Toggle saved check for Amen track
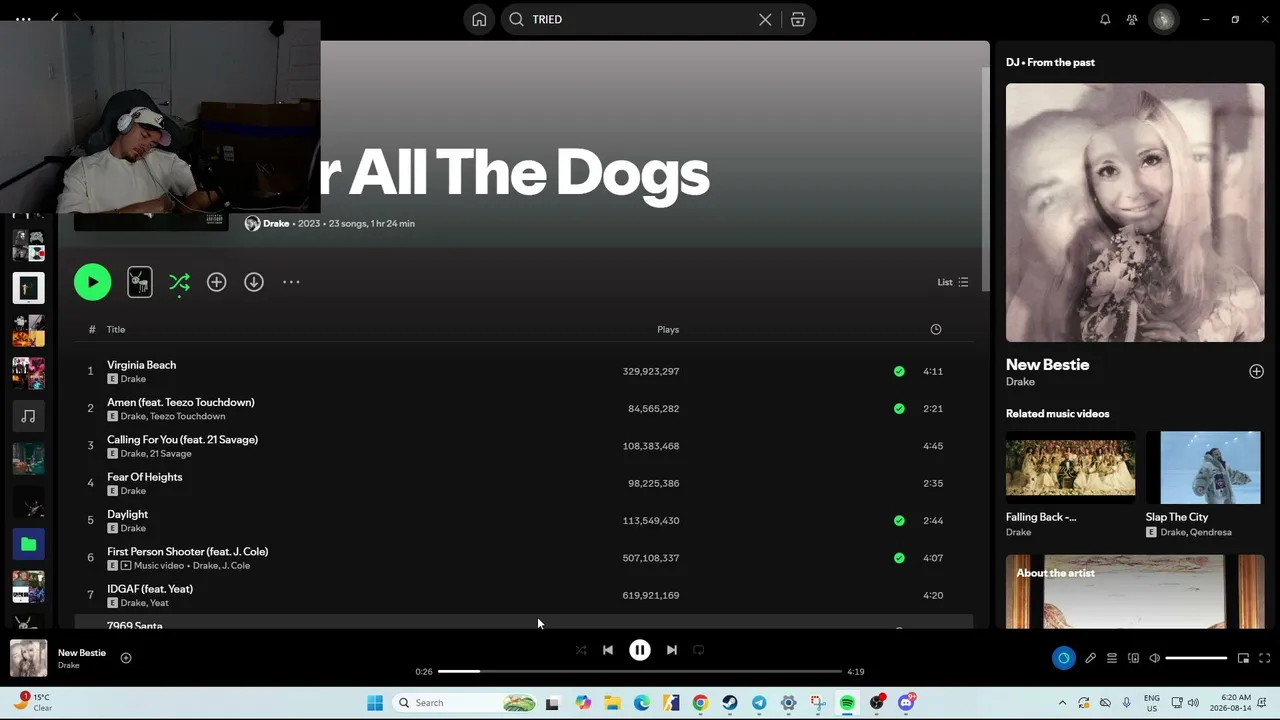 tap(899, 408)
